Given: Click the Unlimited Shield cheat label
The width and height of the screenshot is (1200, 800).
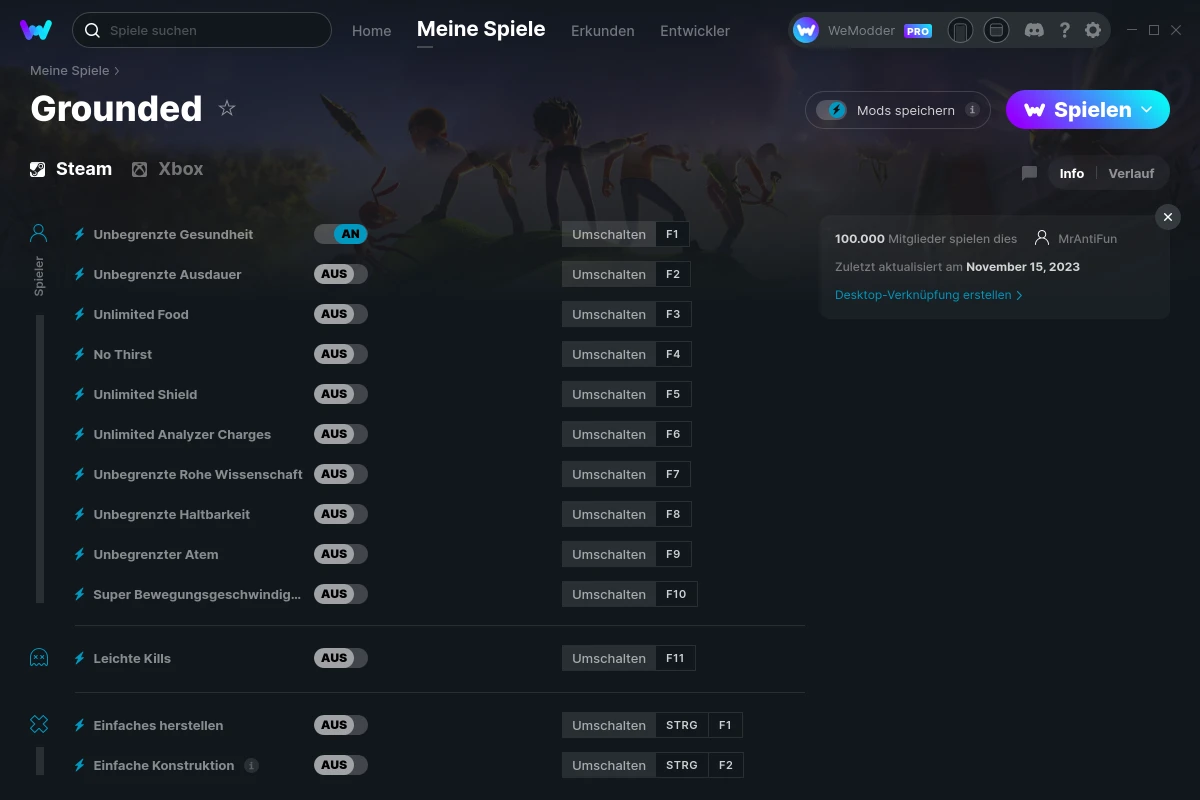Looking at the screenshot, I should point(145,394).
